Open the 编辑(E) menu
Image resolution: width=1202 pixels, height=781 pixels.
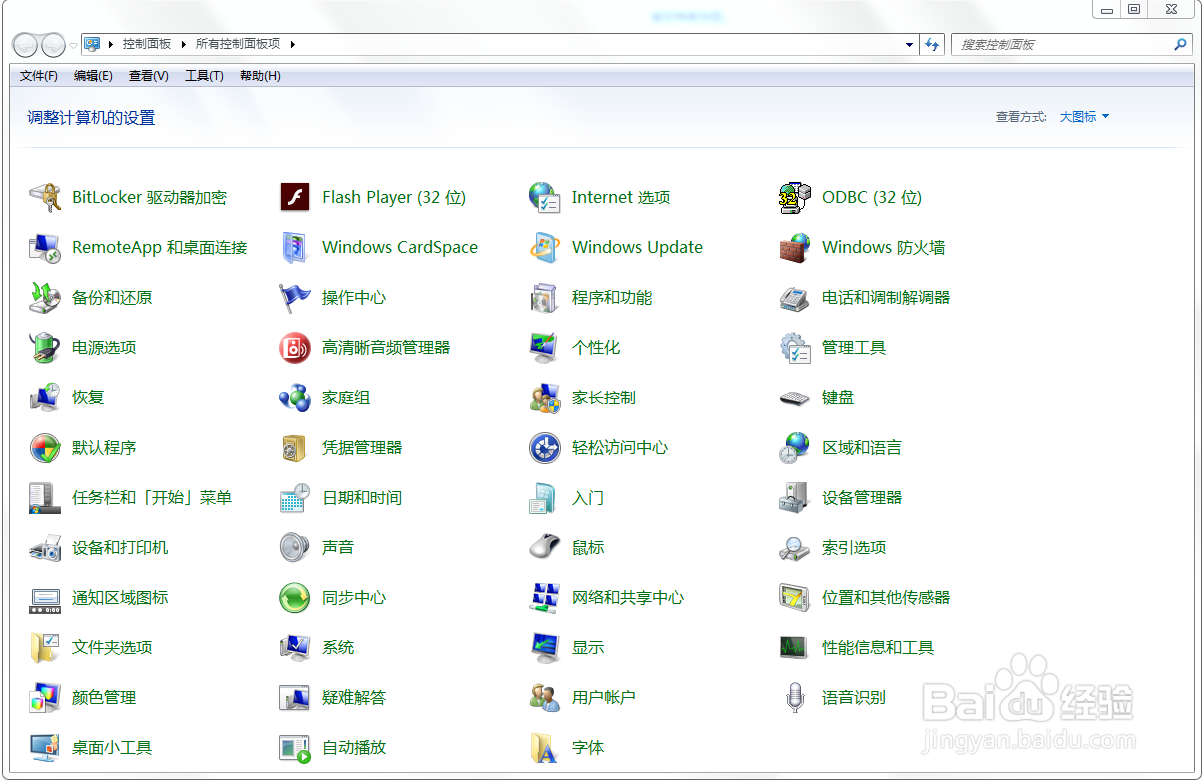click(93, 76)
